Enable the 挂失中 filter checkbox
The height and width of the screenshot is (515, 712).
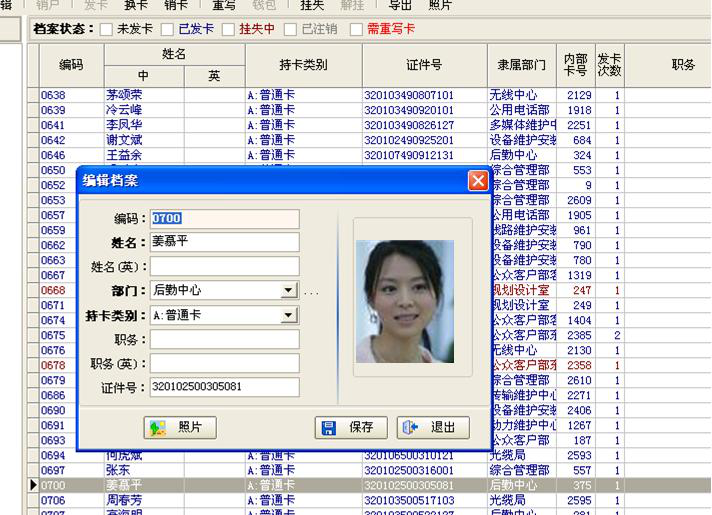229,29
